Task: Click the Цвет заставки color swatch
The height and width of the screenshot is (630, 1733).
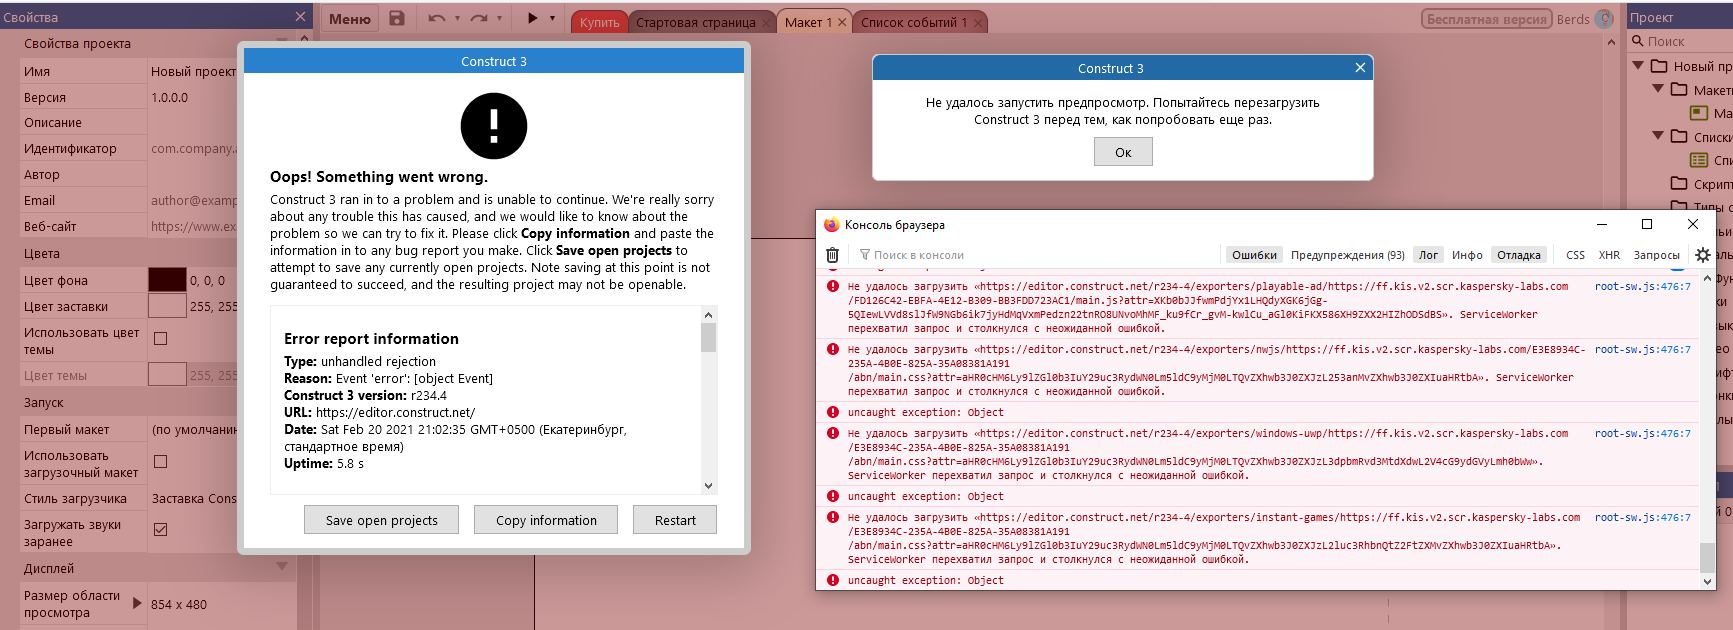Action: (167, 306)
